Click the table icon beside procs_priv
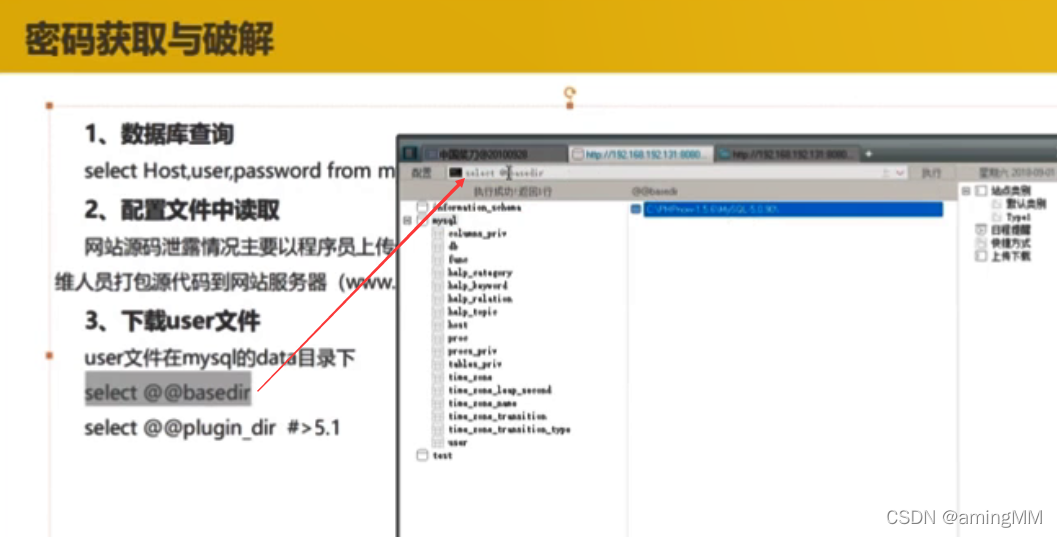 pos(438,351)
